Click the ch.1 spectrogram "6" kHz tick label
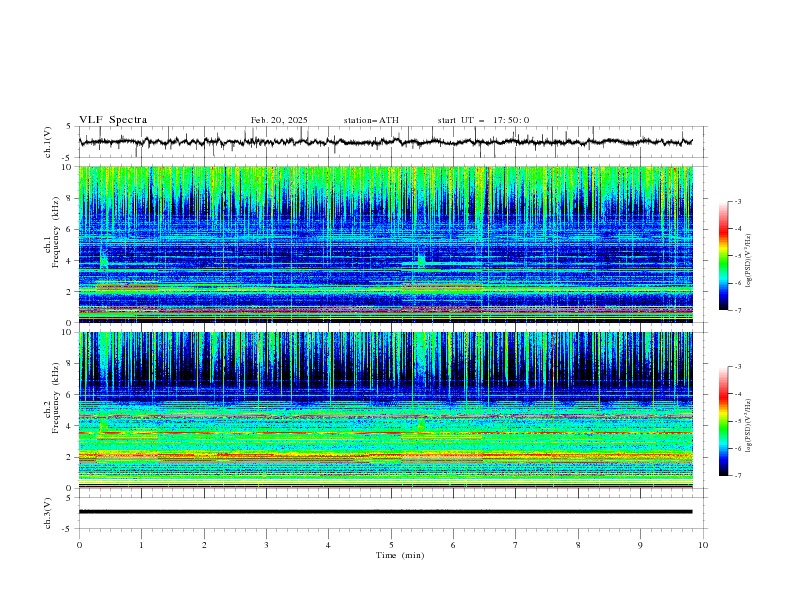This screenshot has height=612, width=792. tap(70, 230)
